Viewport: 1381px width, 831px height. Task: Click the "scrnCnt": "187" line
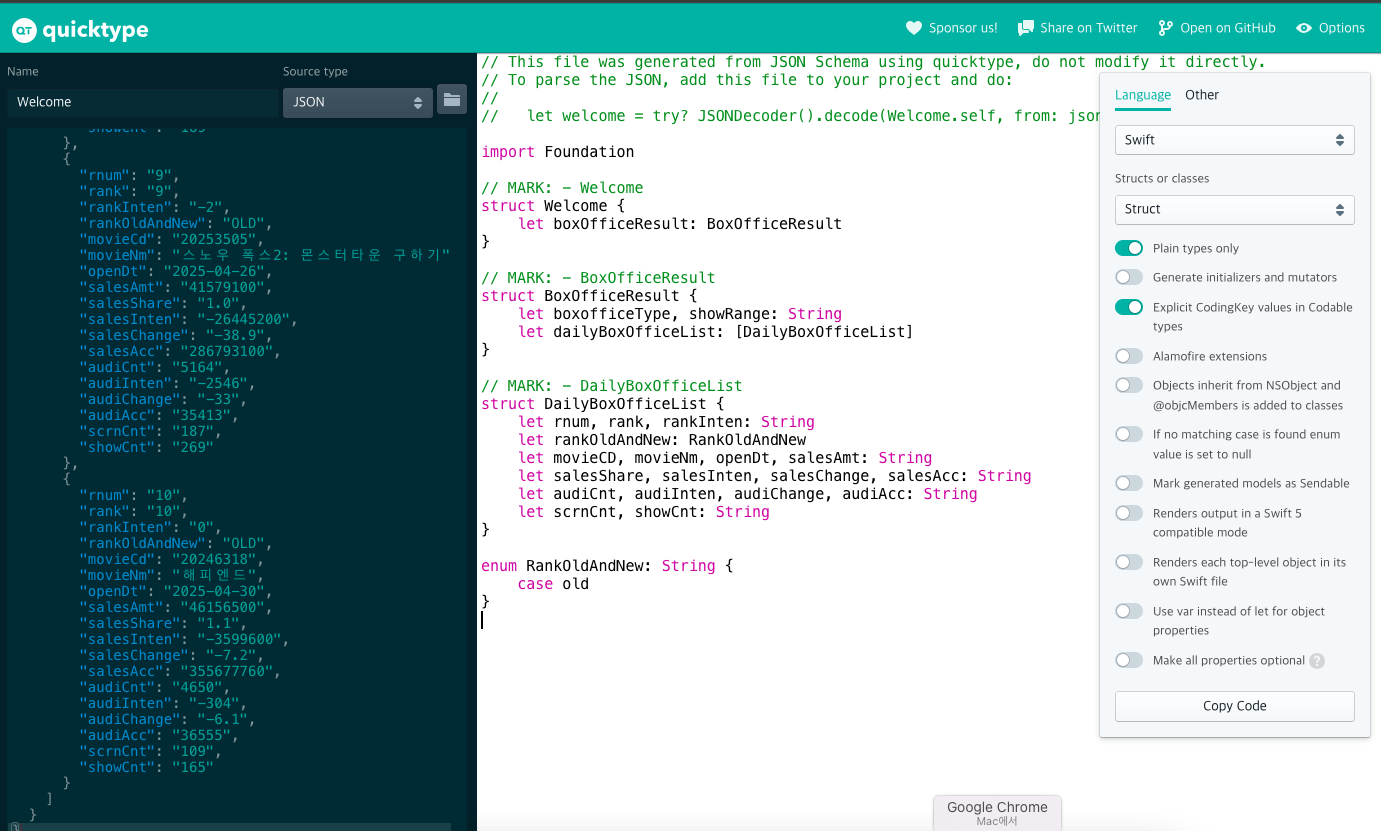(x=151, y=431)
